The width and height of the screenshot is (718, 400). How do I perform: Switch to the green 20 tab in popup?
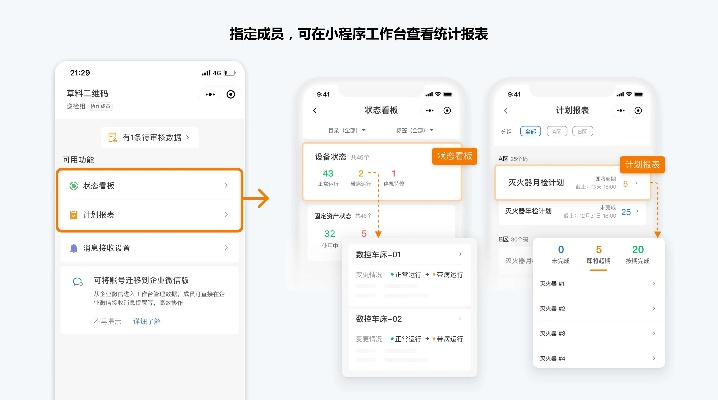click(638, 254)
